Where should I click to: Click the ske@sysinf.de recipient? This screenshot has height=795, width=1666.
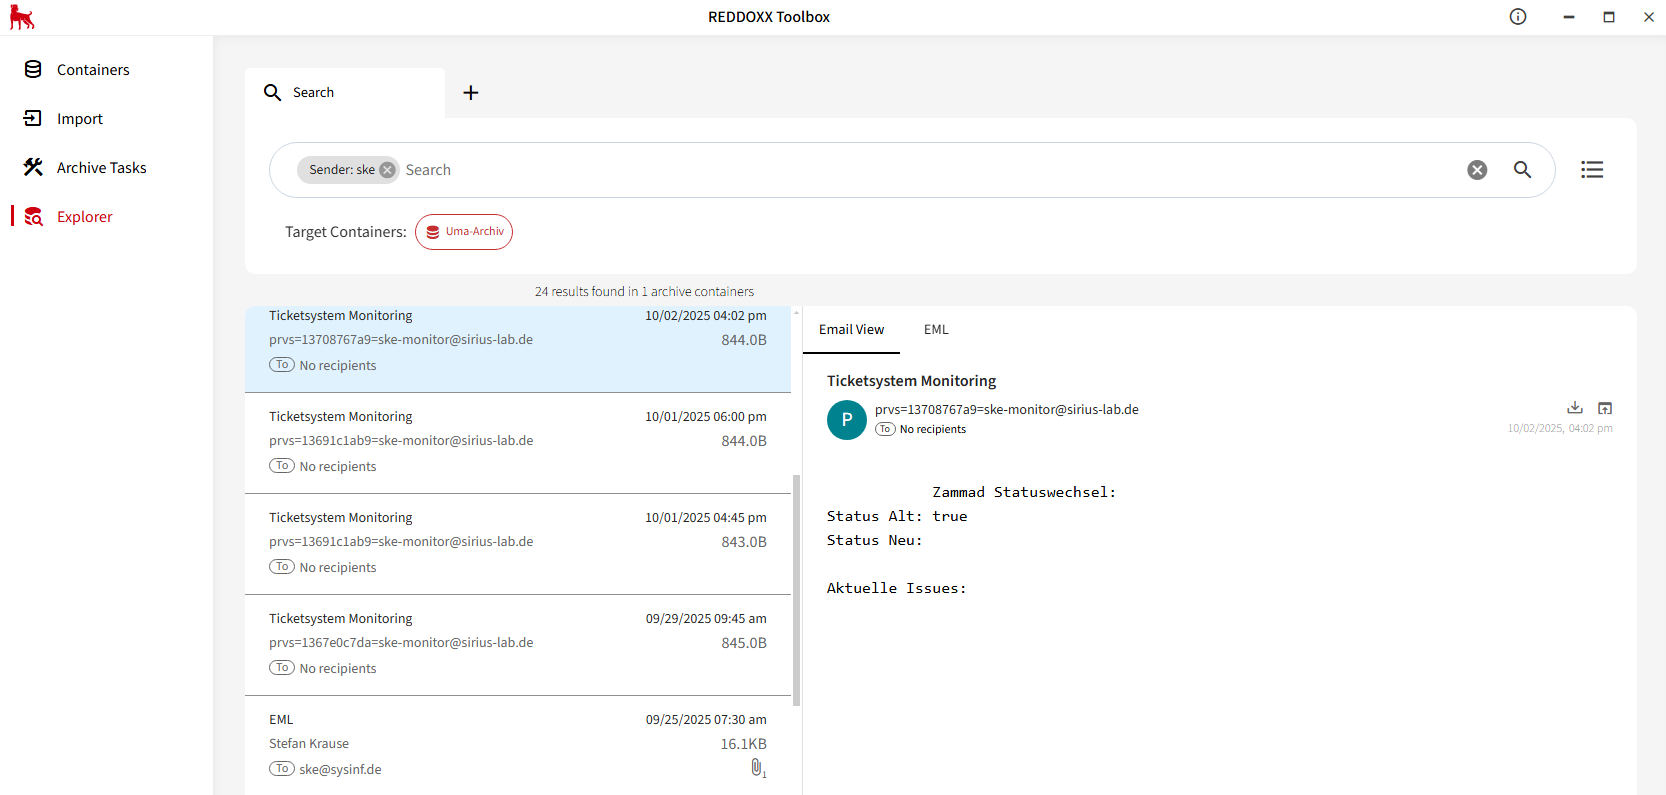click(x=340, y=770)
